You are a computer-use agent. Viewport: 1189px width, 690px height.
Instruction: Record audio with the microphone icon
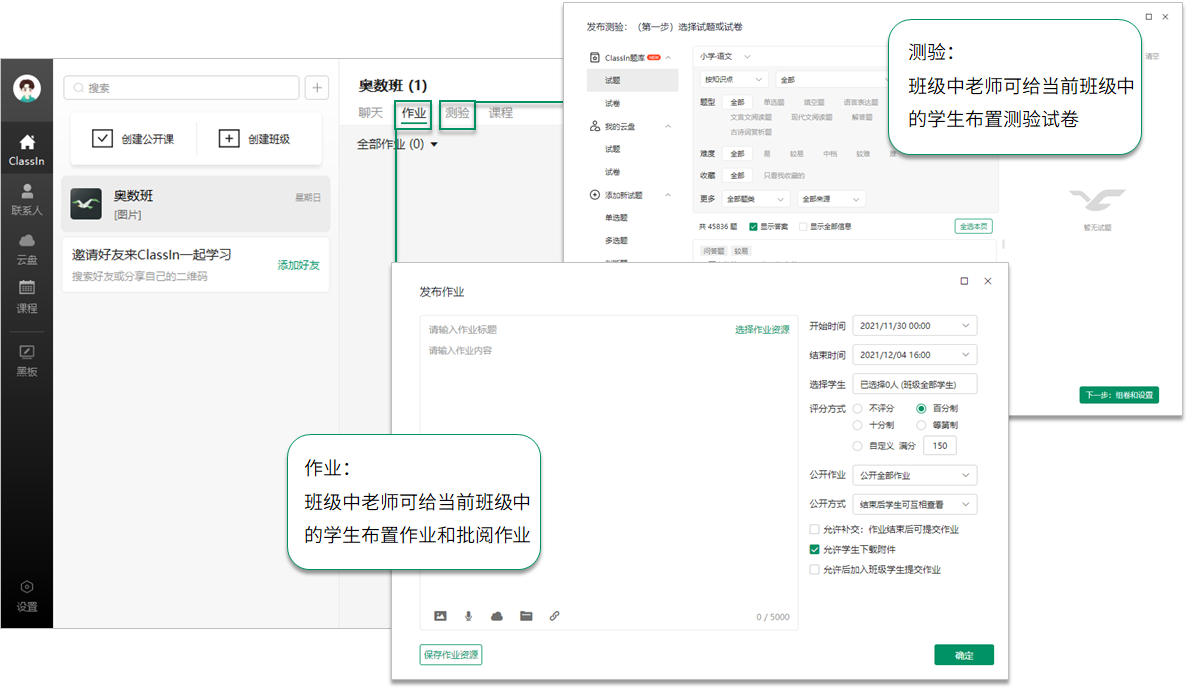(469, 616)
